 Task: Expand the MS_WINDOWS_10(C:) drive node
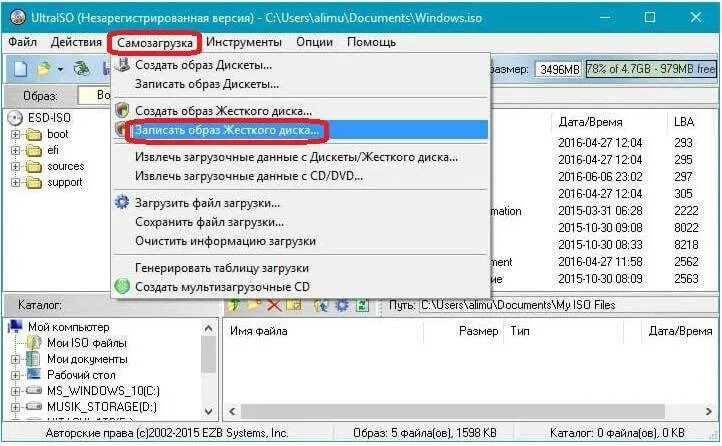coord(15,391)
